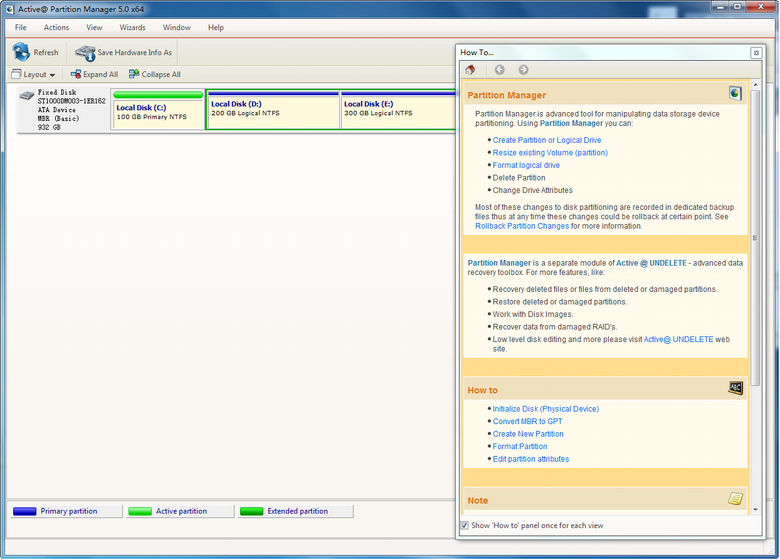Open the Wizards menu
Image resolution: width=780 pixels, height=560 pixels.
pos(132,27)
